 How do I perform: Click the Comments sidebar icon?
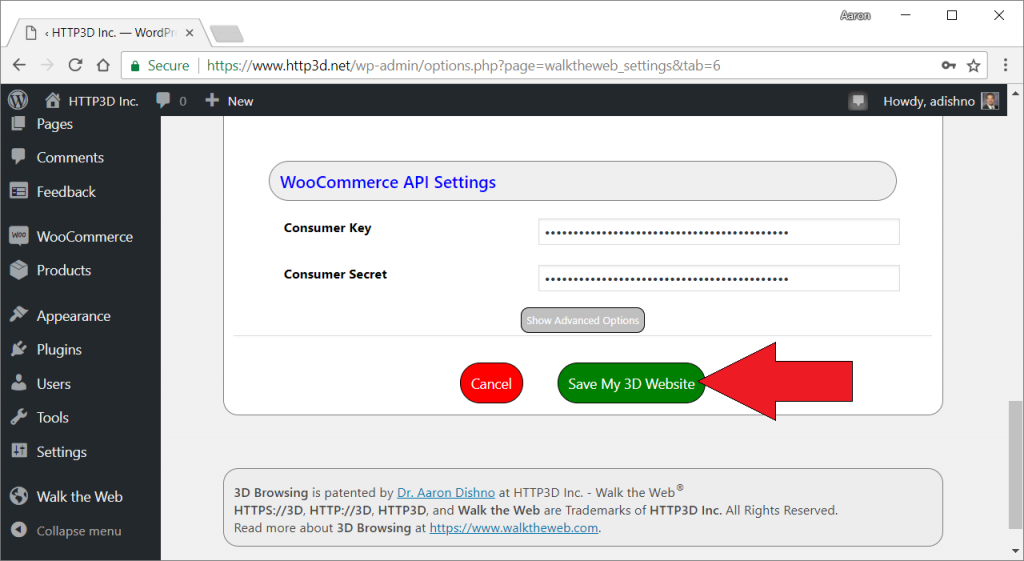pyautogui.click(x=18, y=156)
